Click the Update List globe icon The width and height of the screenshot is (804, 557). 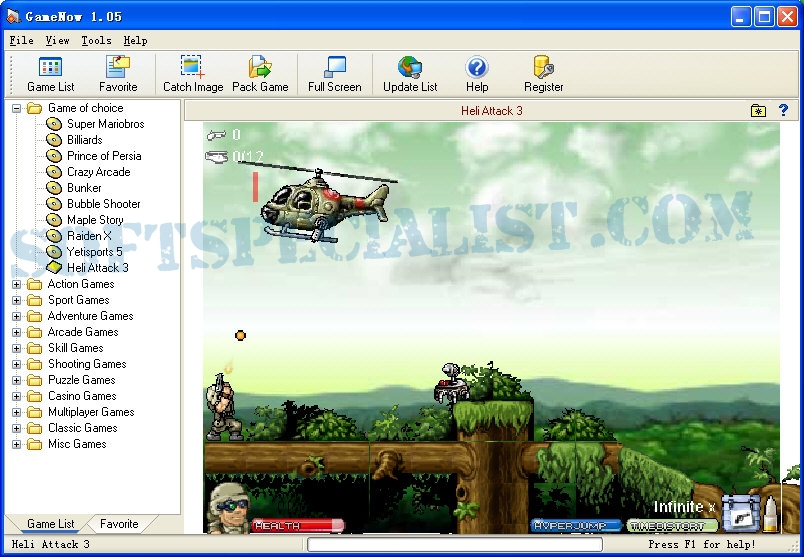click(x=410, y=68)
